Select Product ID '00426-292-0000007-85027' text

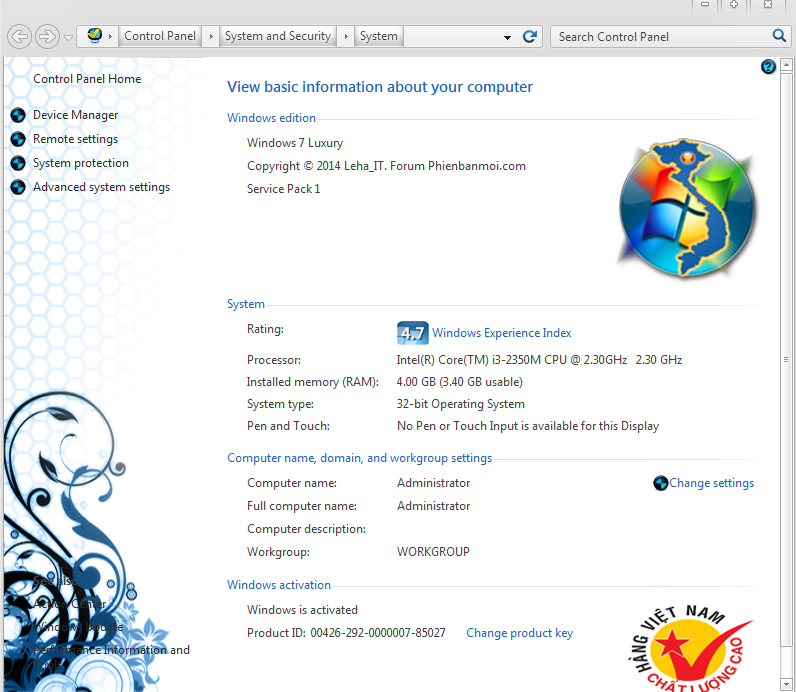click(x=378, y=633)
